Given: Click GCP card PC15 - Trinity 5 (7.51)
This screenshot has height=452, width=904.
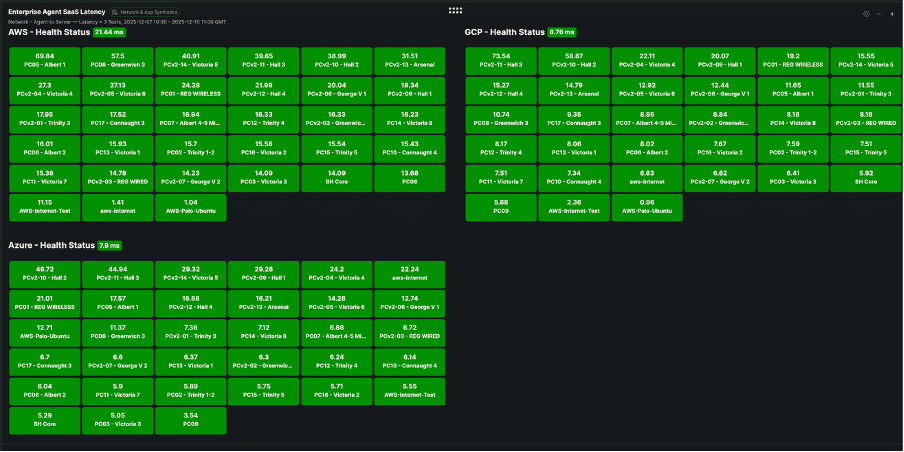Looking at the screenshot, I should [x=866, y=149].
